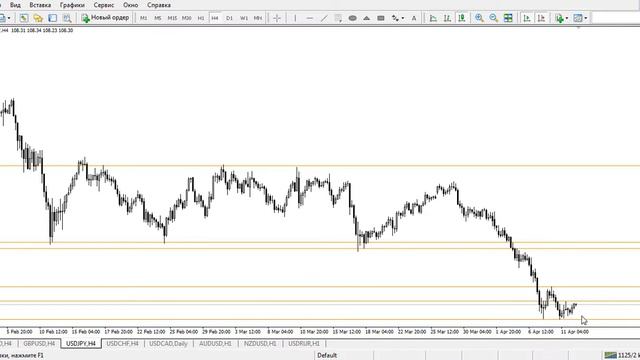Switch to NZDUSD,H1 chart tab
The image size is (640, 360).
point(260,344)
